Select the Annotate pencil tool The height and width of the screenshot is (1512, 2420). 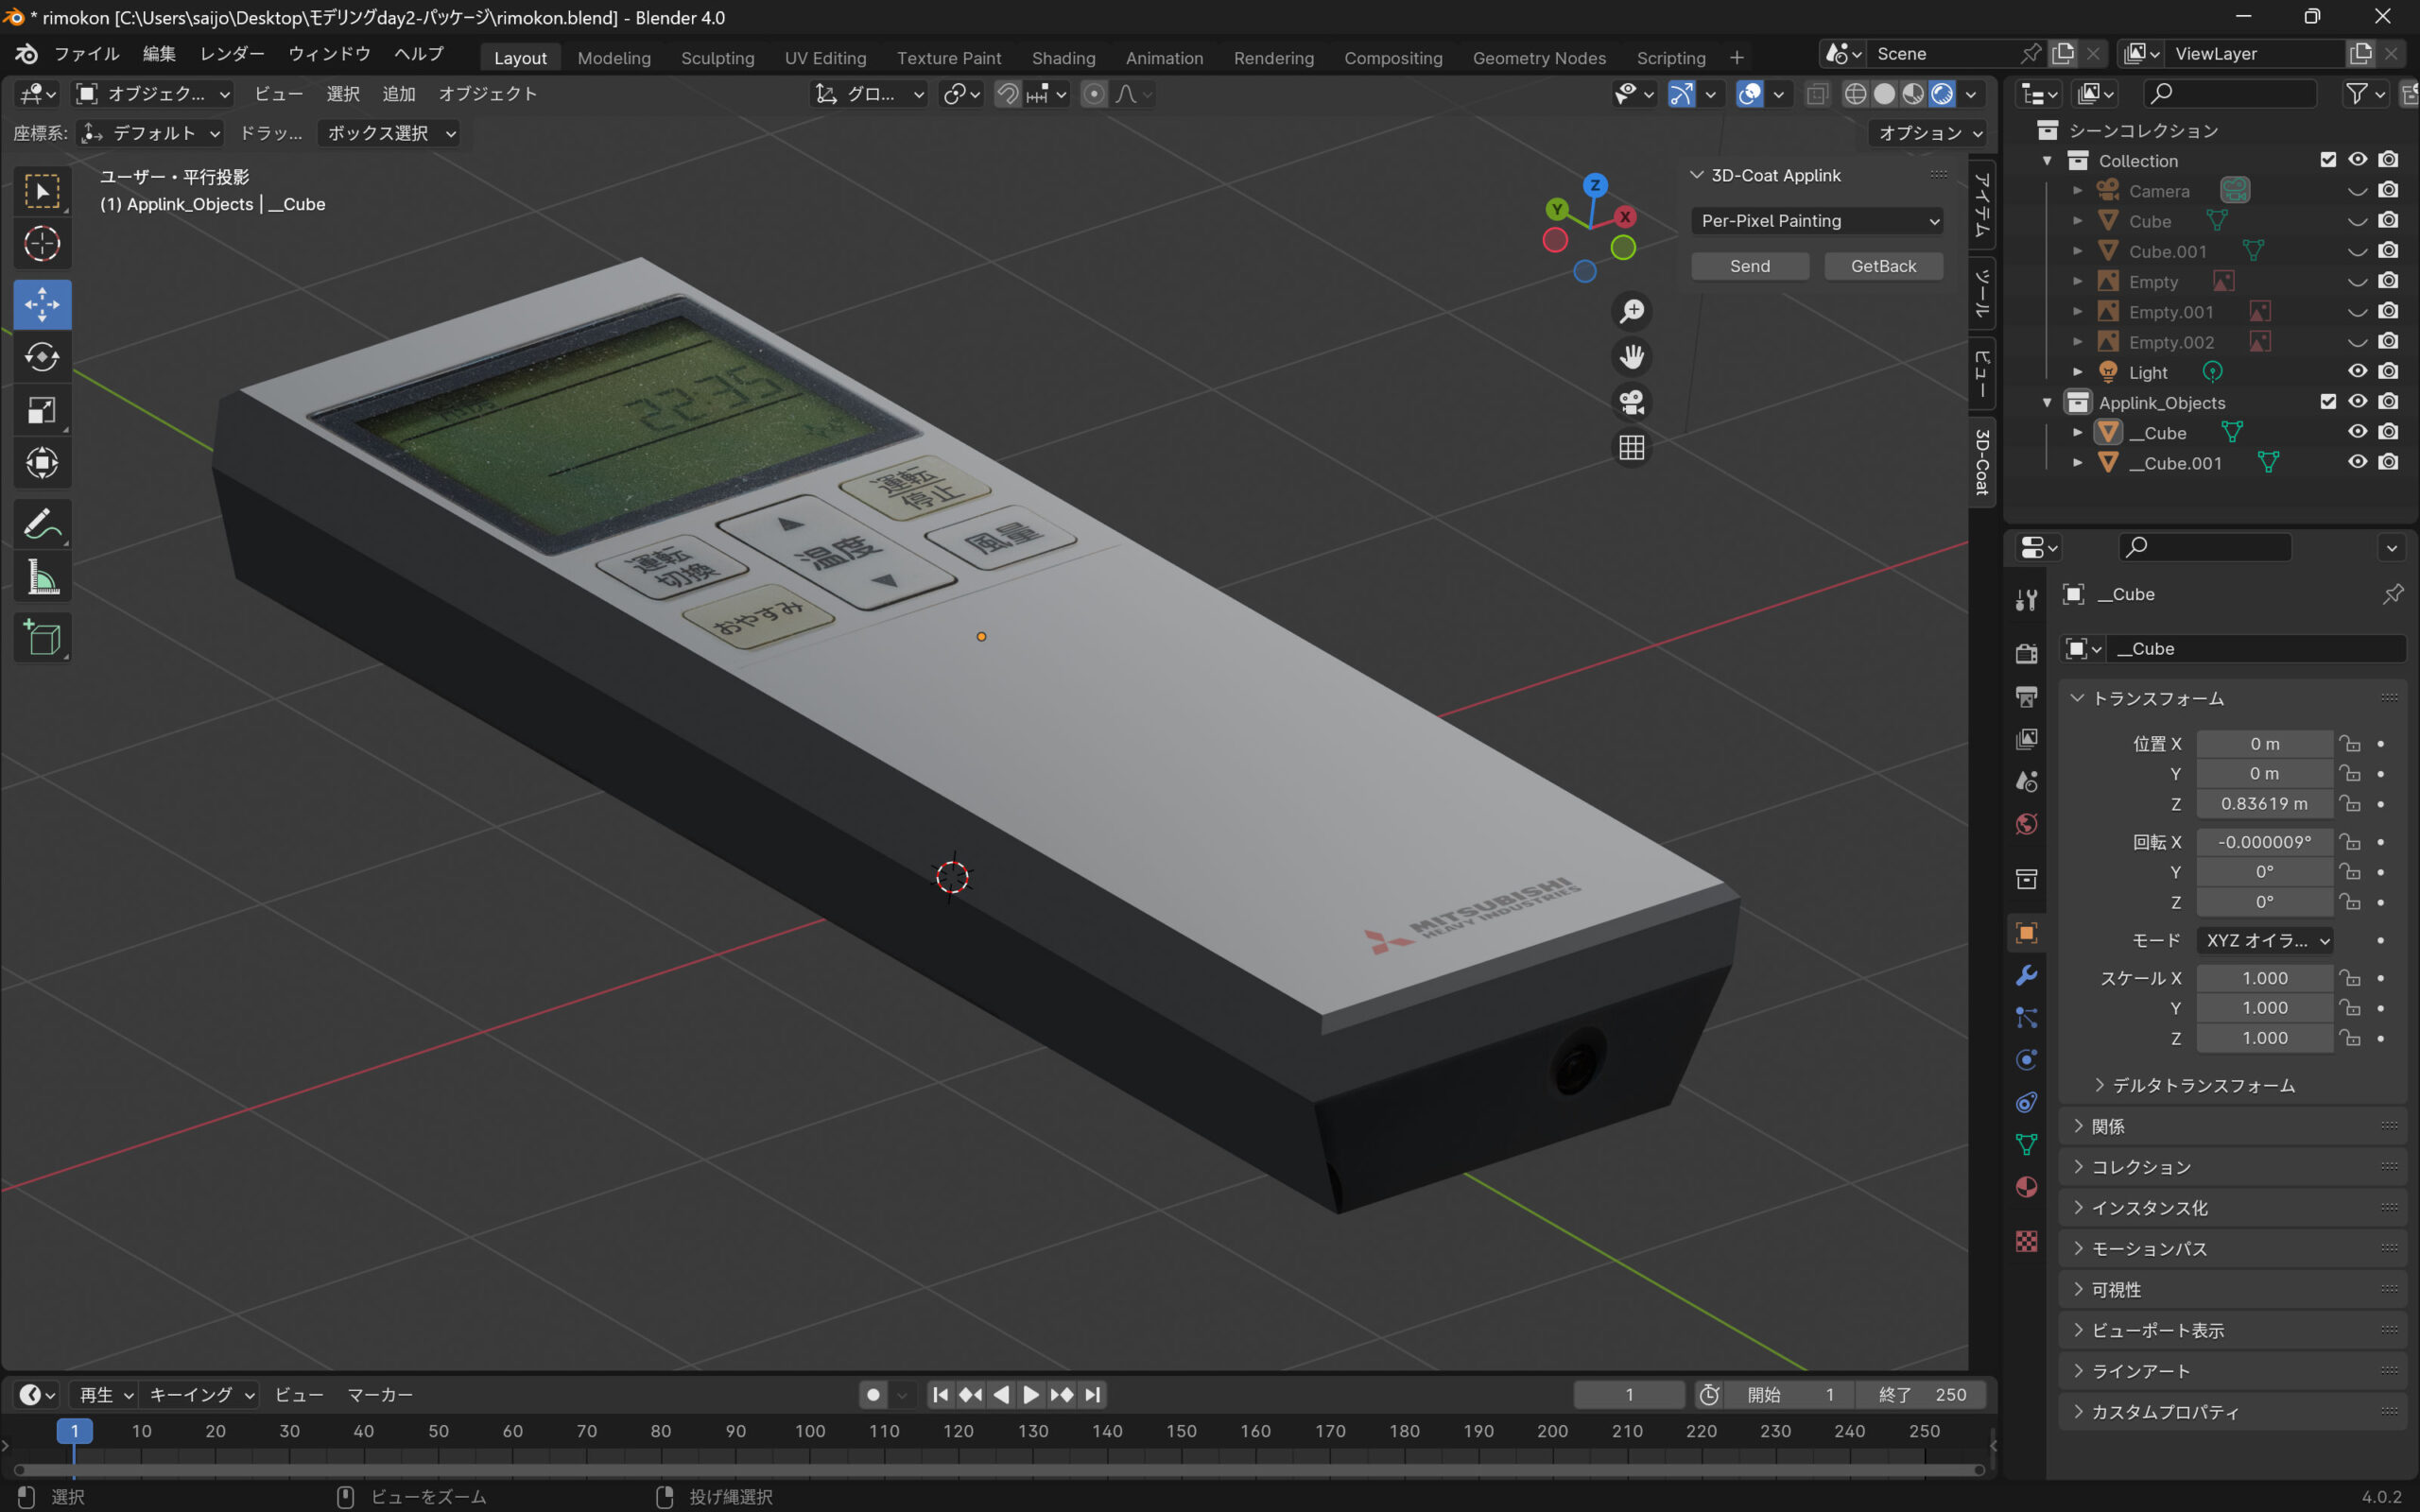pyautogui.click(x=41, y=524)
